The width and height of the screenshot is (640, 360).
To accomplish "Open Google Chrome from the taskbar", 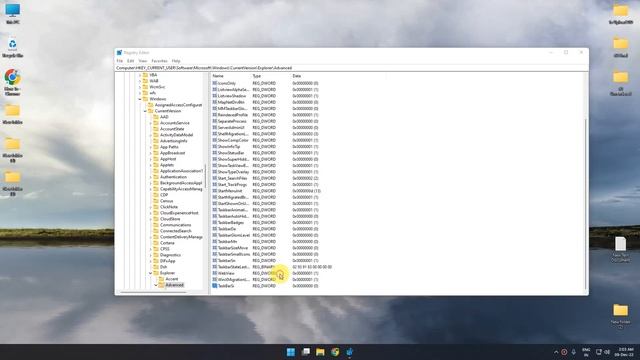I will [335, 352].
